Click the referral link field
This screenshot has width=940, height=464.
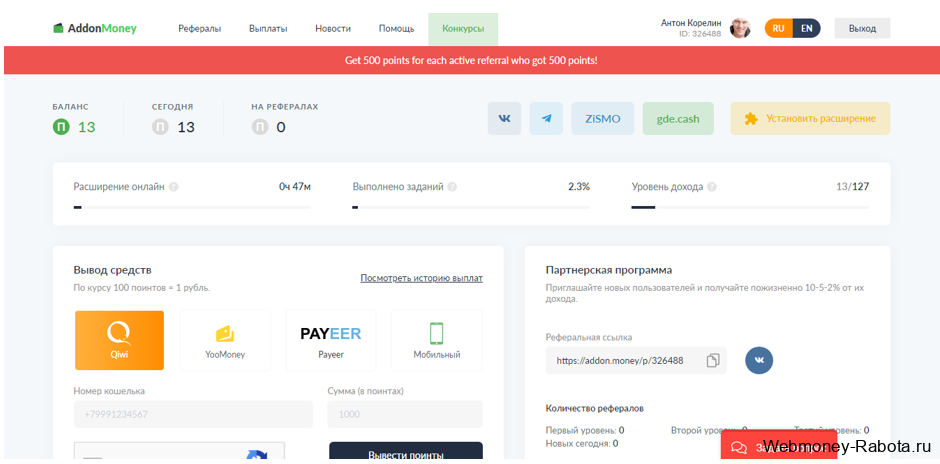[636, 360]
